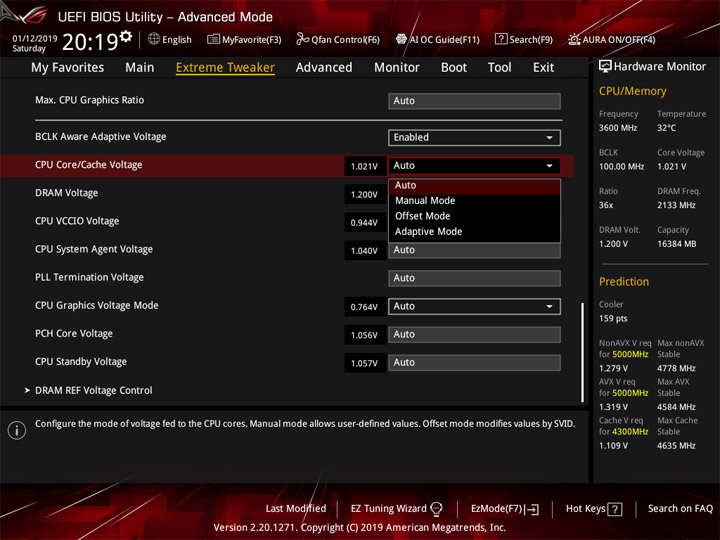Viewport: 720px width, 540px height.
Task: Open Search on FAQ link
Action: pyautogui.click(x=681, y=509)
